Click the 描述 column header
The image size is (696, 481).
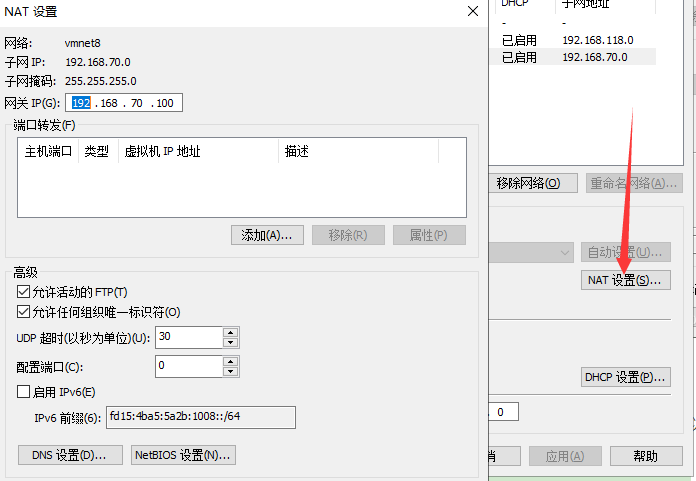[358, 151]
